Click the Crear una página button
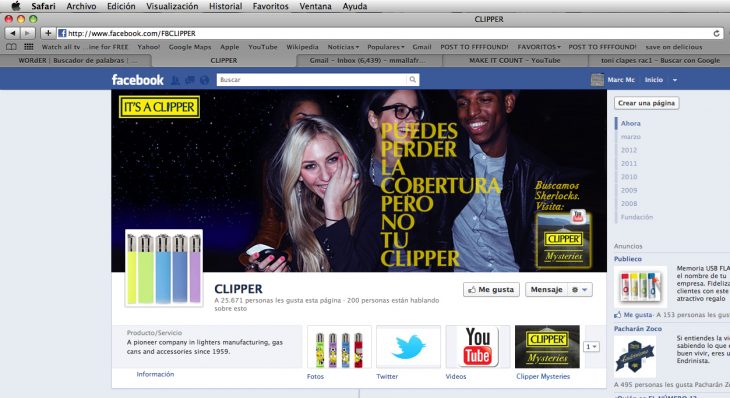 [646, 103]
